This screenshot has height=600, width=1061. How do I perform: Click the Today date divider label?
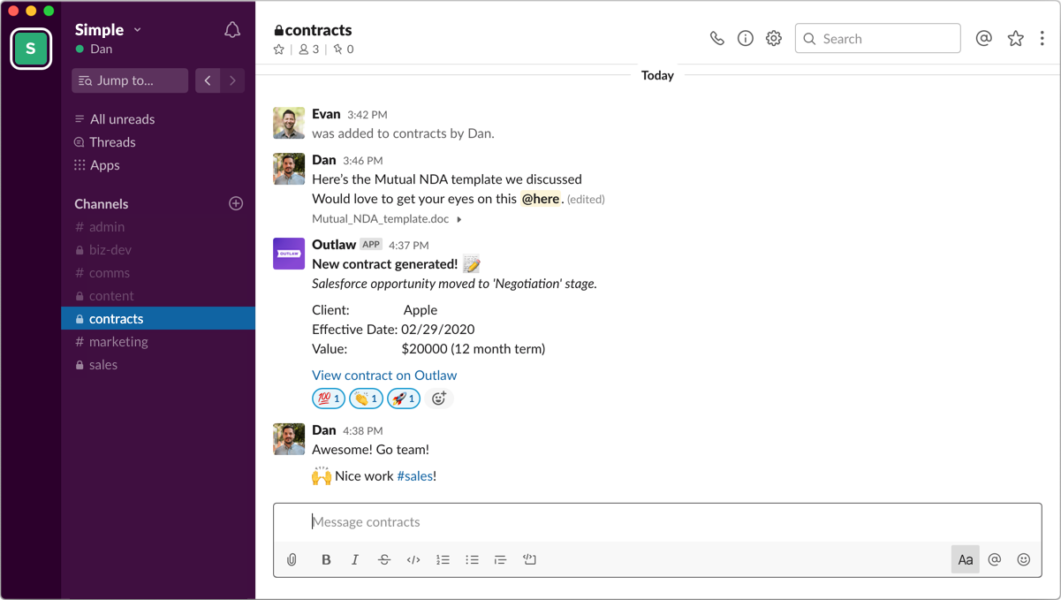tap(658, 75)
